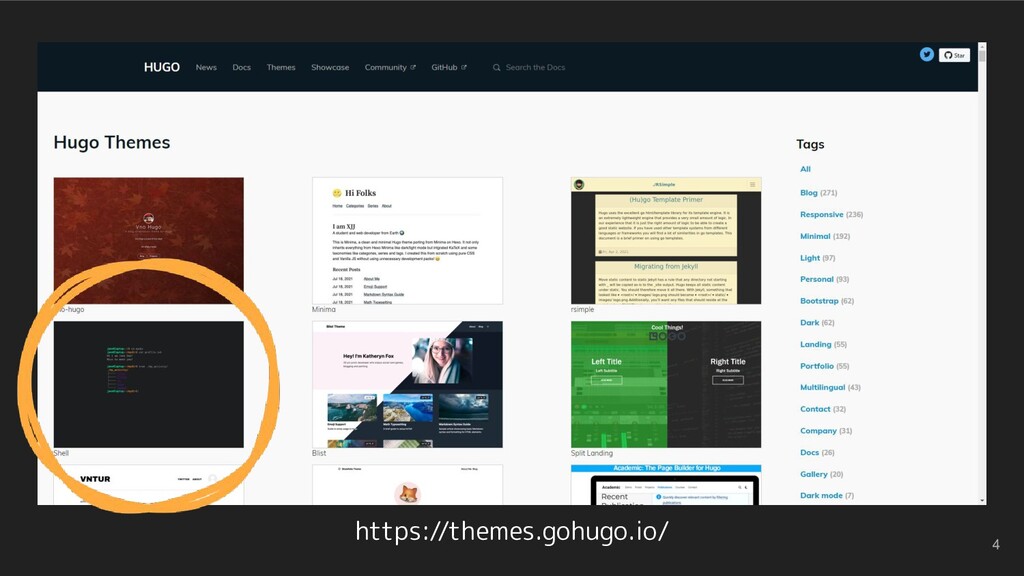Click the Hugo Themes heading
Image resolution: width=1024 pixels, height=576 pixels.
click(x=112, y=142)
